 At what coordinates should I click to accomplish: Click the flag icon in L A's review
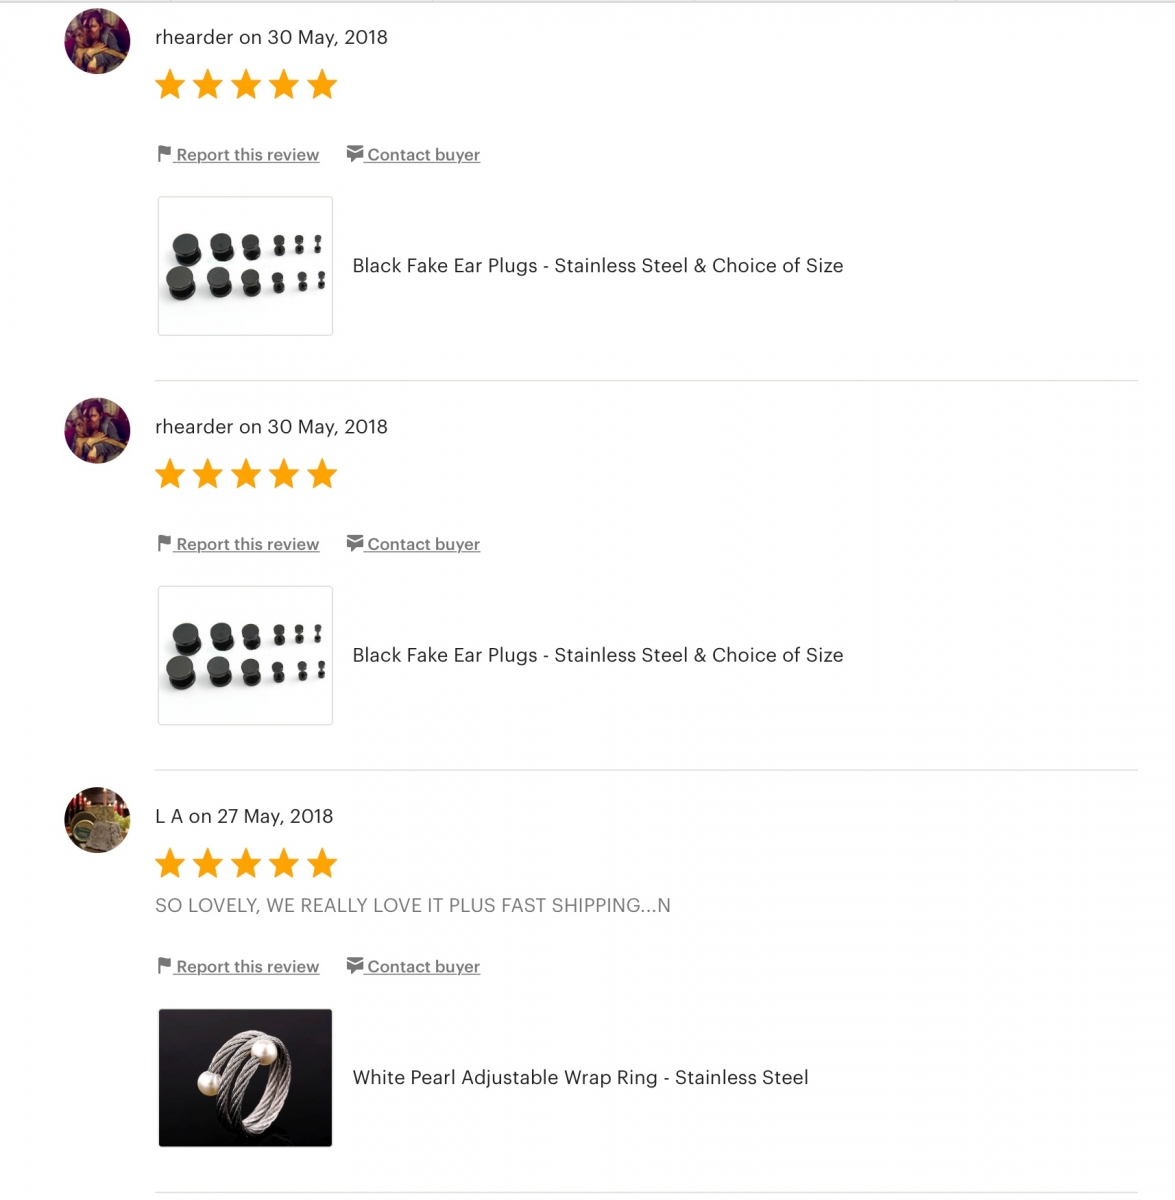click(164, 965)
